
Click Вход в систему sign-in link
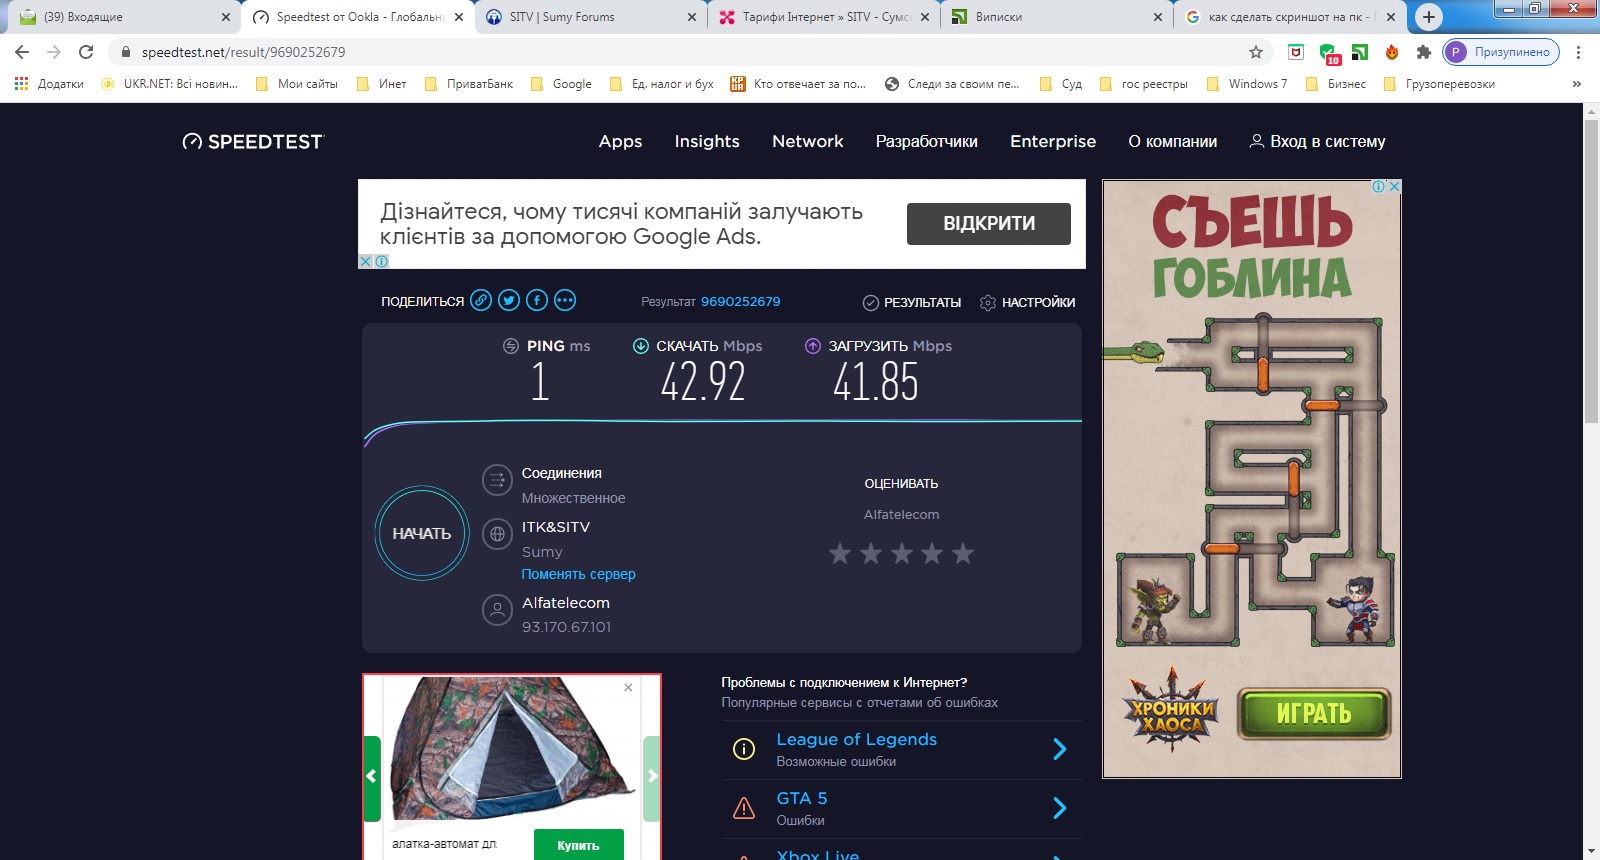click(x=1317, y=142)
